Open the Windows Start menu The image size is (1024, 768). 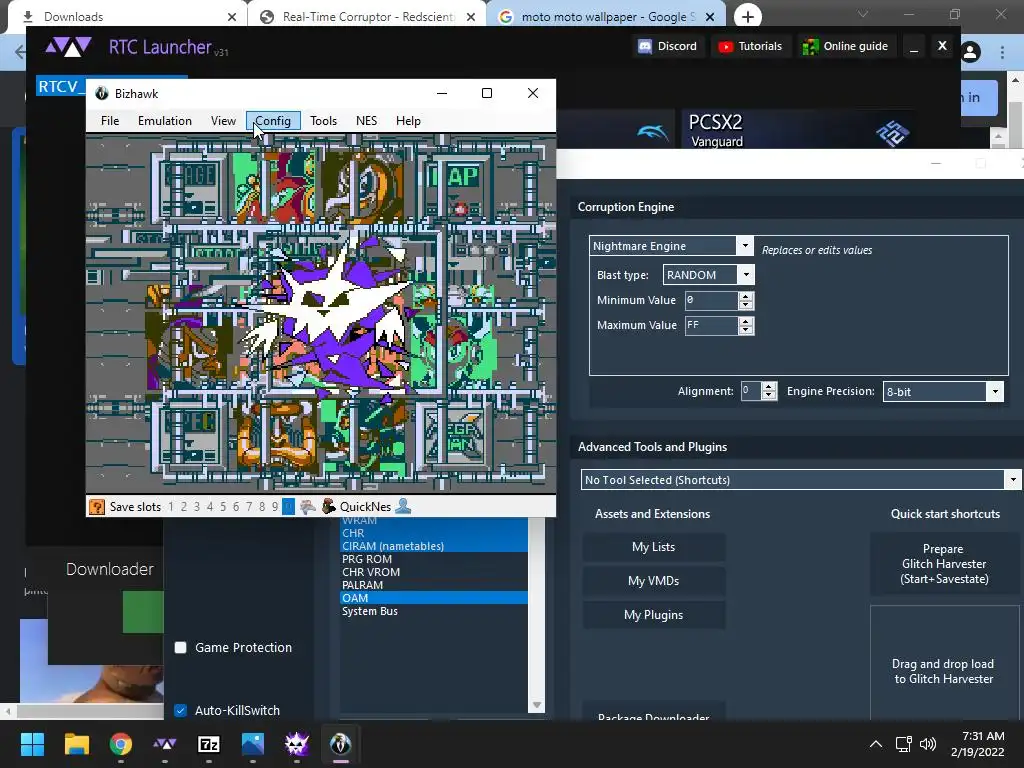point(32,744)
